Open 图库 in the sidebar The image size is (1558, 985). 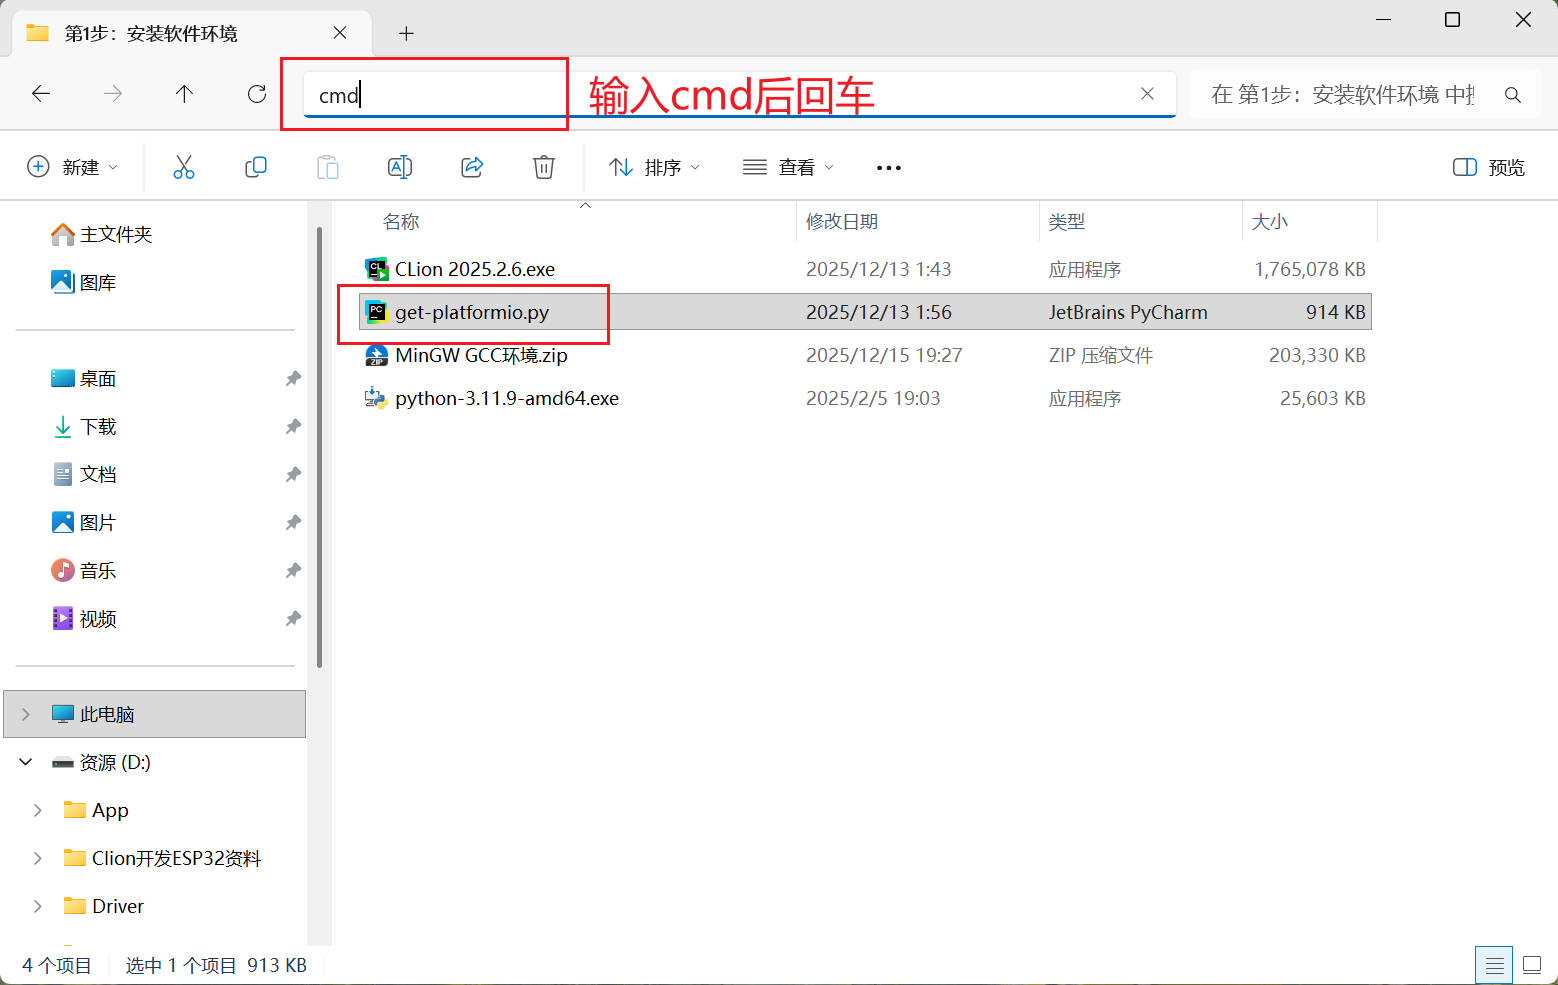coord(83,282)
